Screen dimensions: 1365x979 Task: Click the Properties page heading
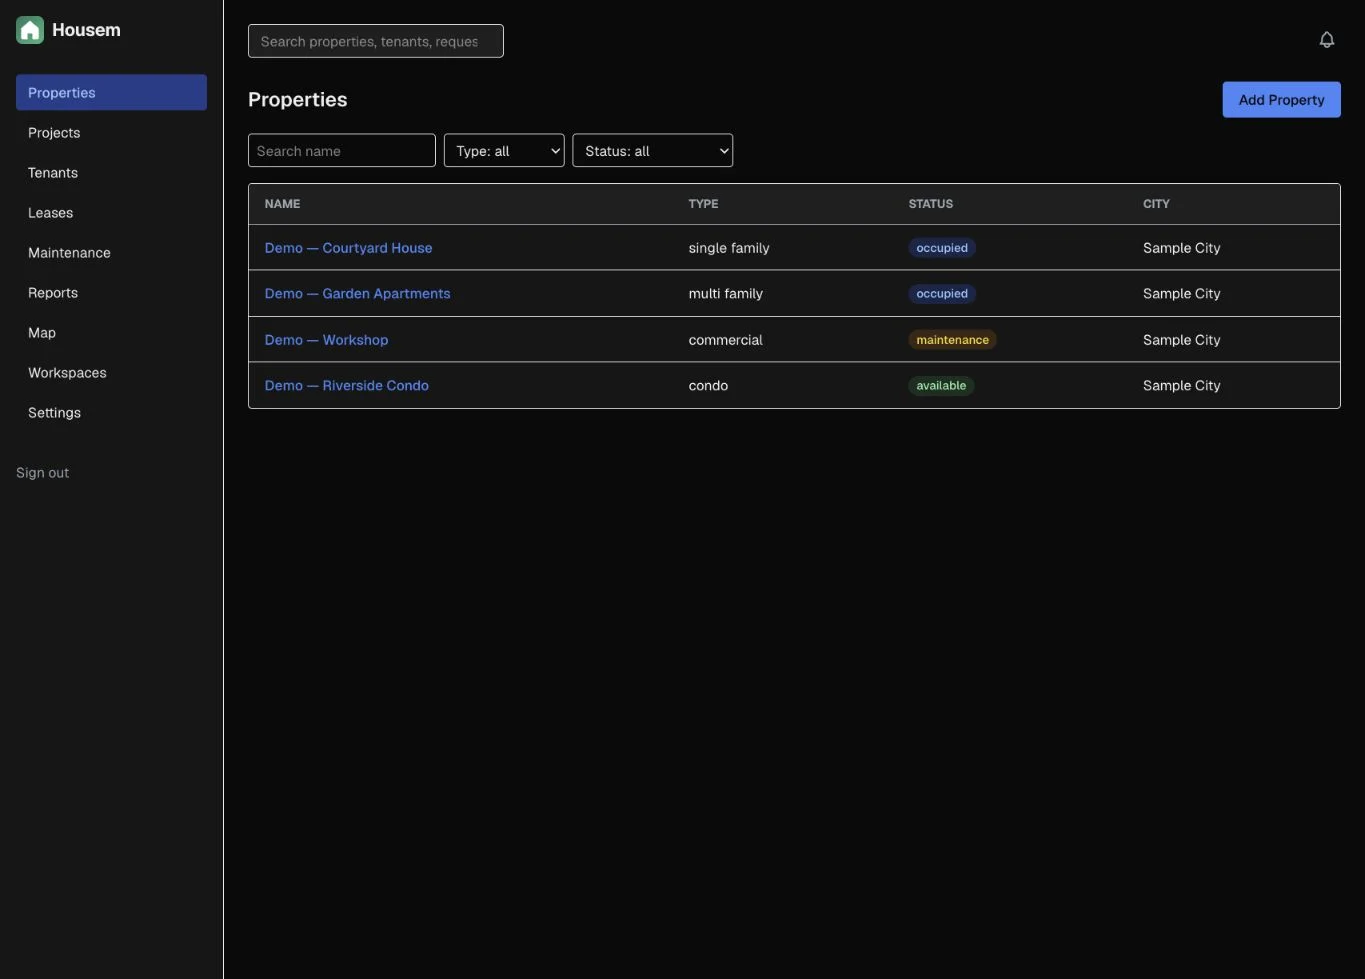[x=298, y=100]
